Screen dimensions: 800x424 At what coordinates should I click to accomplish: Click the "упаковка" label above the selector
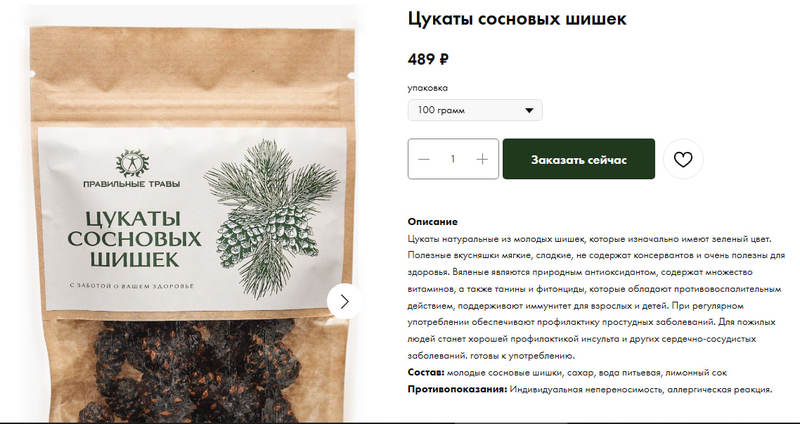pyautogui.click(x=428, y=88)
